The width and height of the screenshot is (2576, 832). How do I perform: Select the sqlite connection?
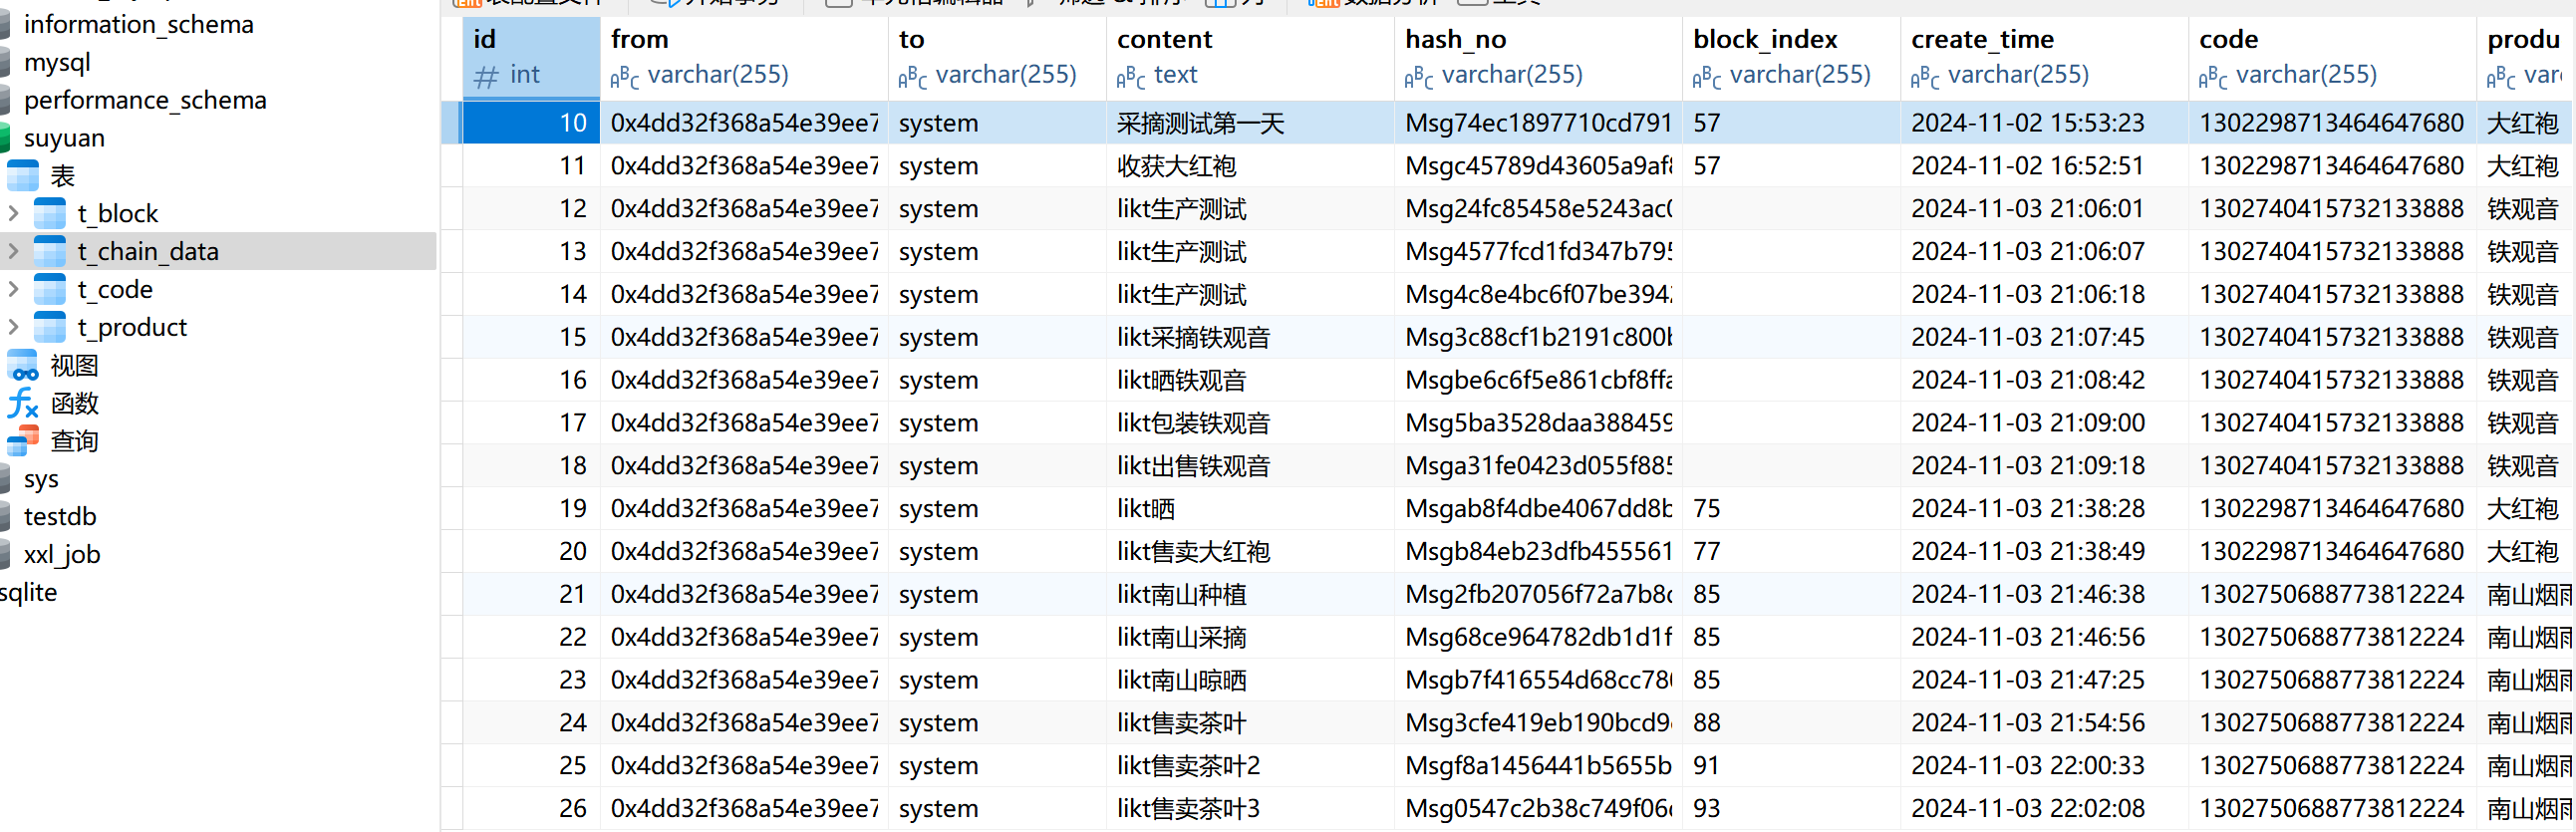point(29,593)
